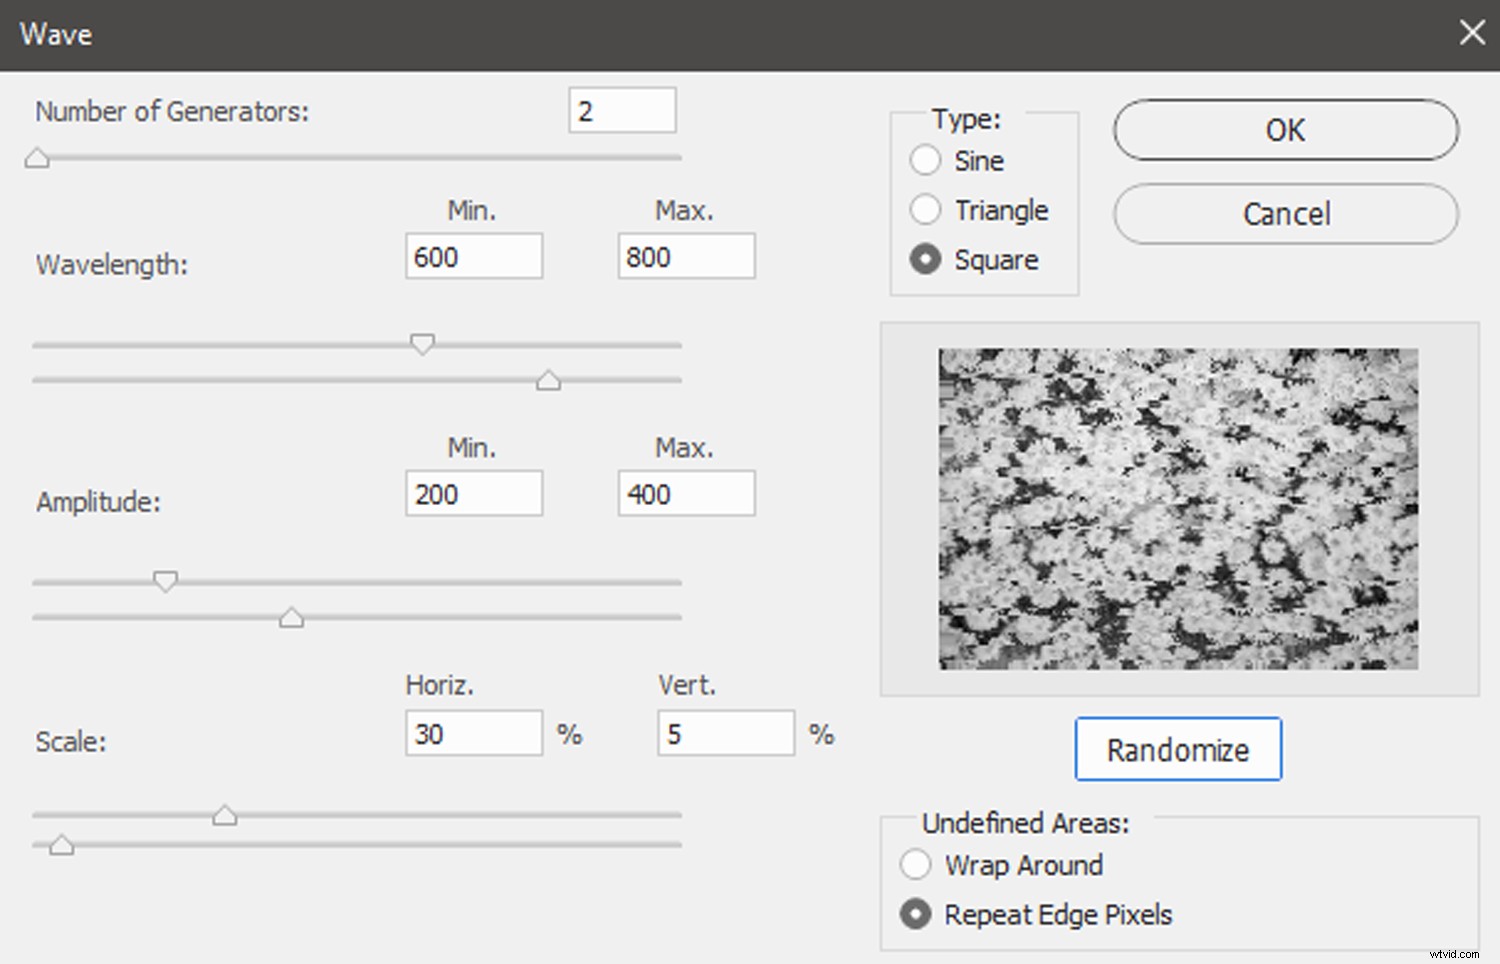Viewport: 1500px width, 964px height.
Task: Choose the Triangle wave type
Action: [x=926, y=210]
